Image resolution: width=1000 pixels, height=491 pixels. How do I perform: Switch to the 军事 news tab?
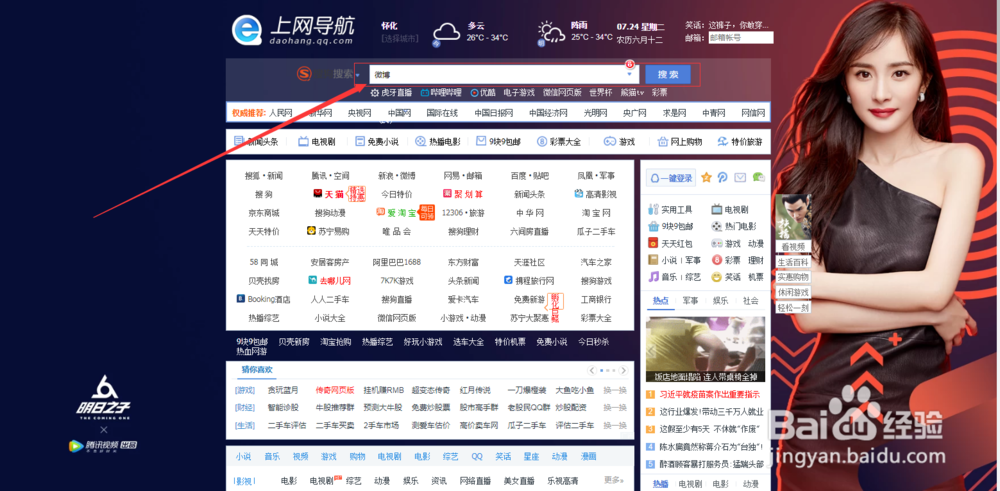tap(690, 300)
